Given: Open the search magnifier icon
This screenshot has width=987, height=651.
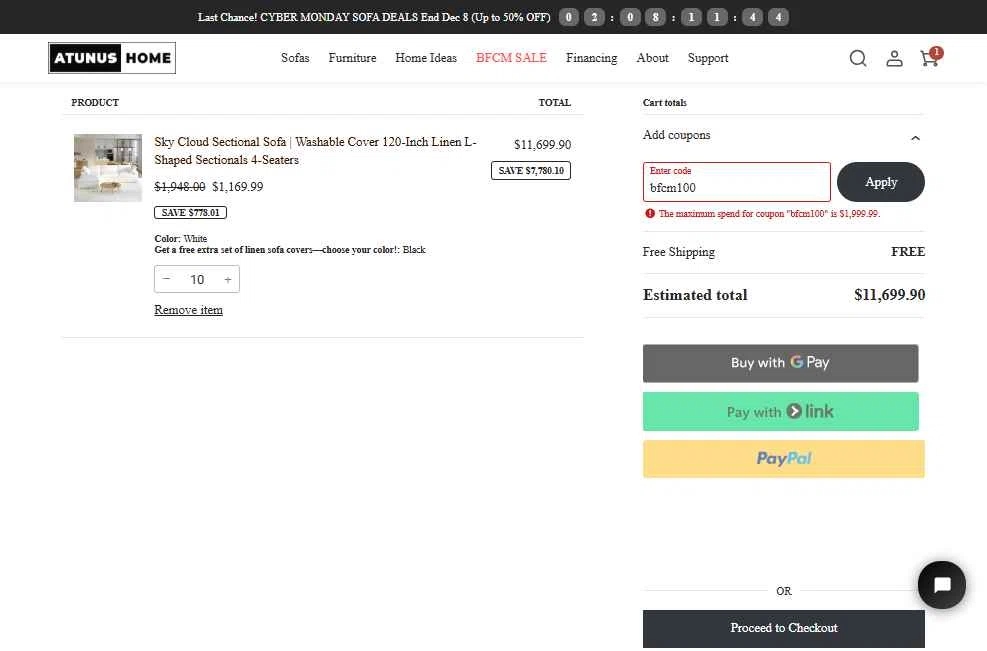Looking at the screenshot, I should pyautogui.click(x=857, y=58).
